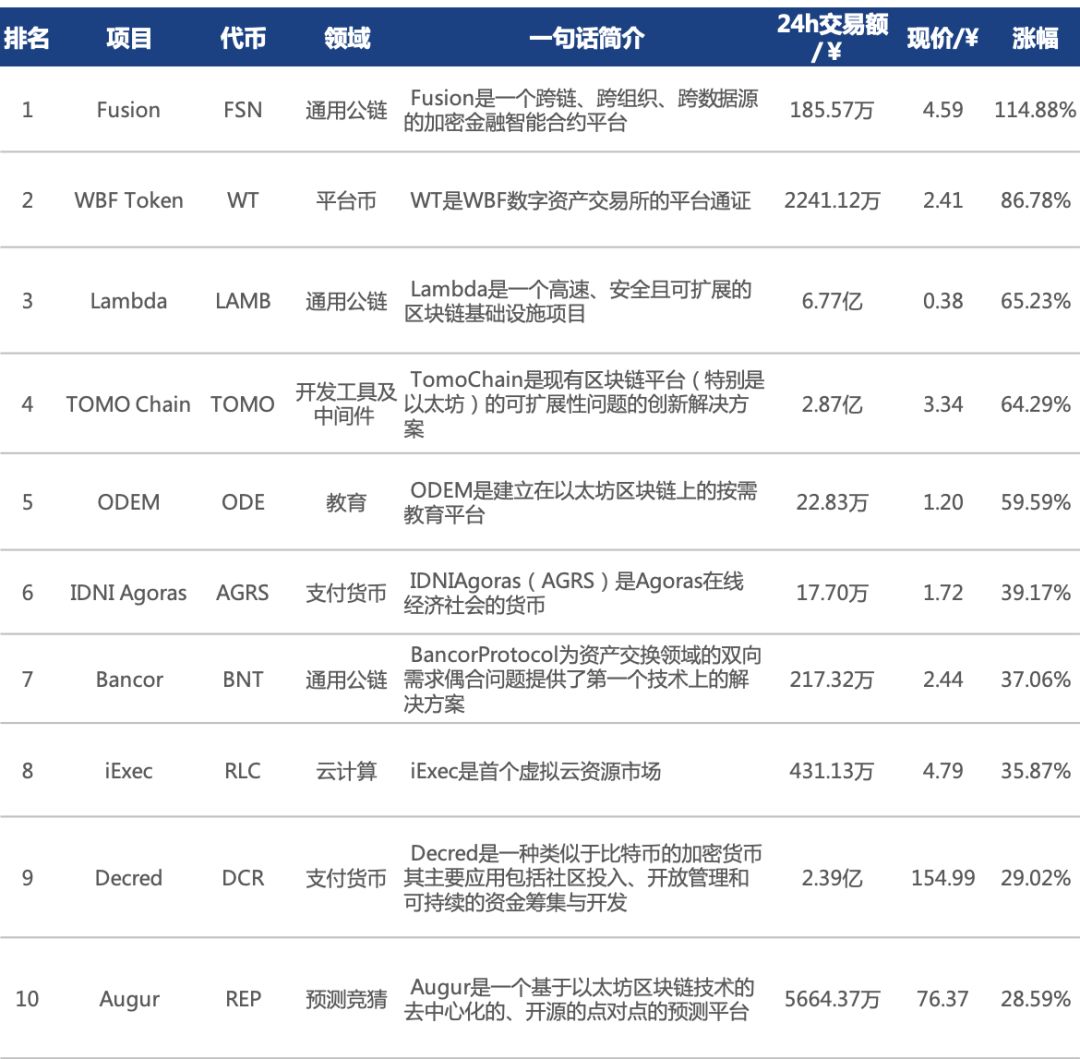
Task: Click the 76.37 price cell
Action: [x=942, y=999]
